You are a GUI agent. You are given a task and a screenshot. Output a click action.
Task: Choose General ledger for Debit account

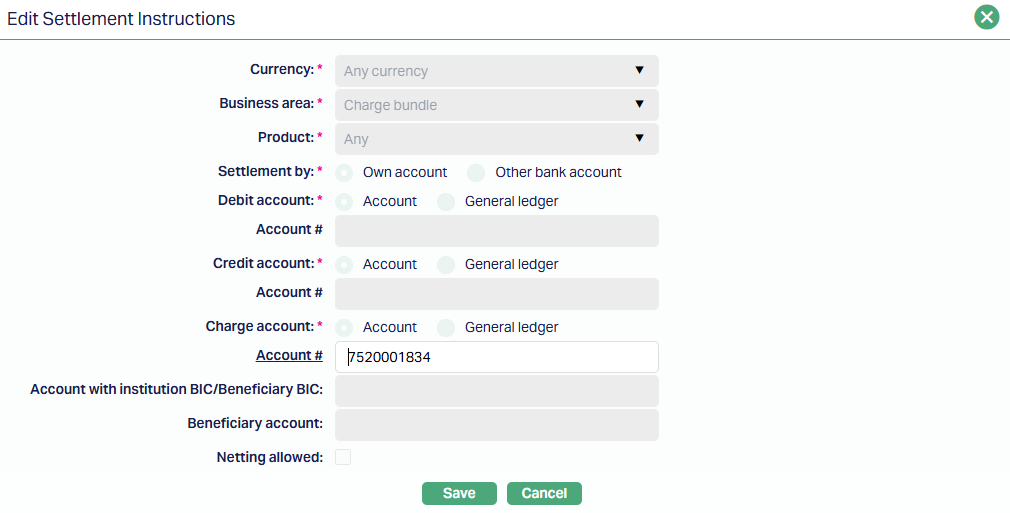tap(447, 201)
